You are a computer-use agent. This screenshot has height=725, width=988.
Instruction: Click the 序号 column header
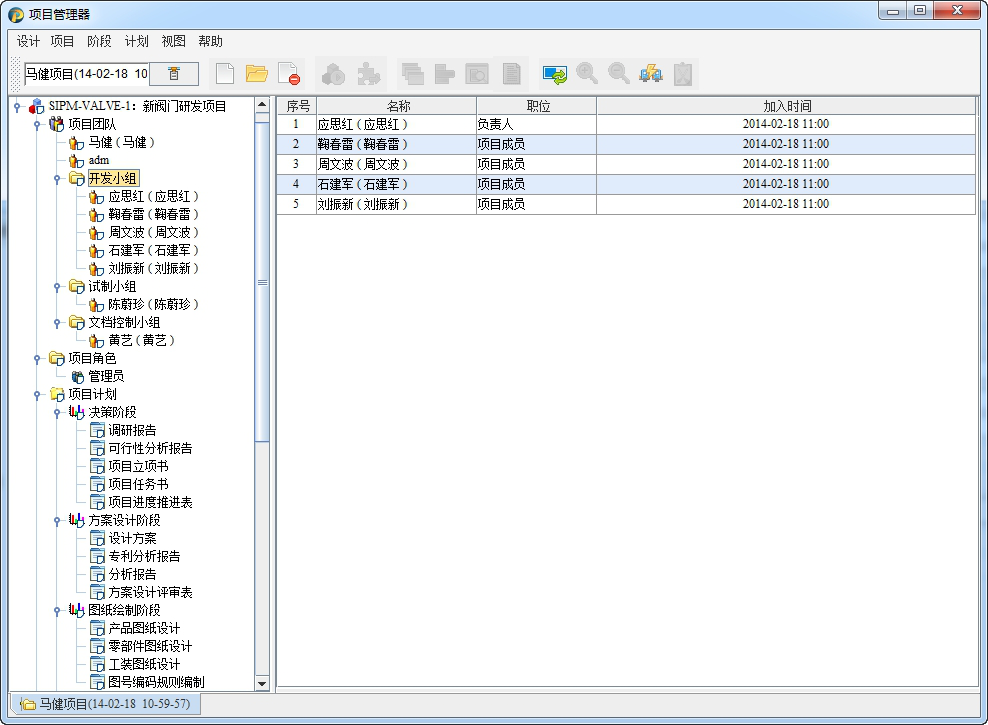(297, 106)
